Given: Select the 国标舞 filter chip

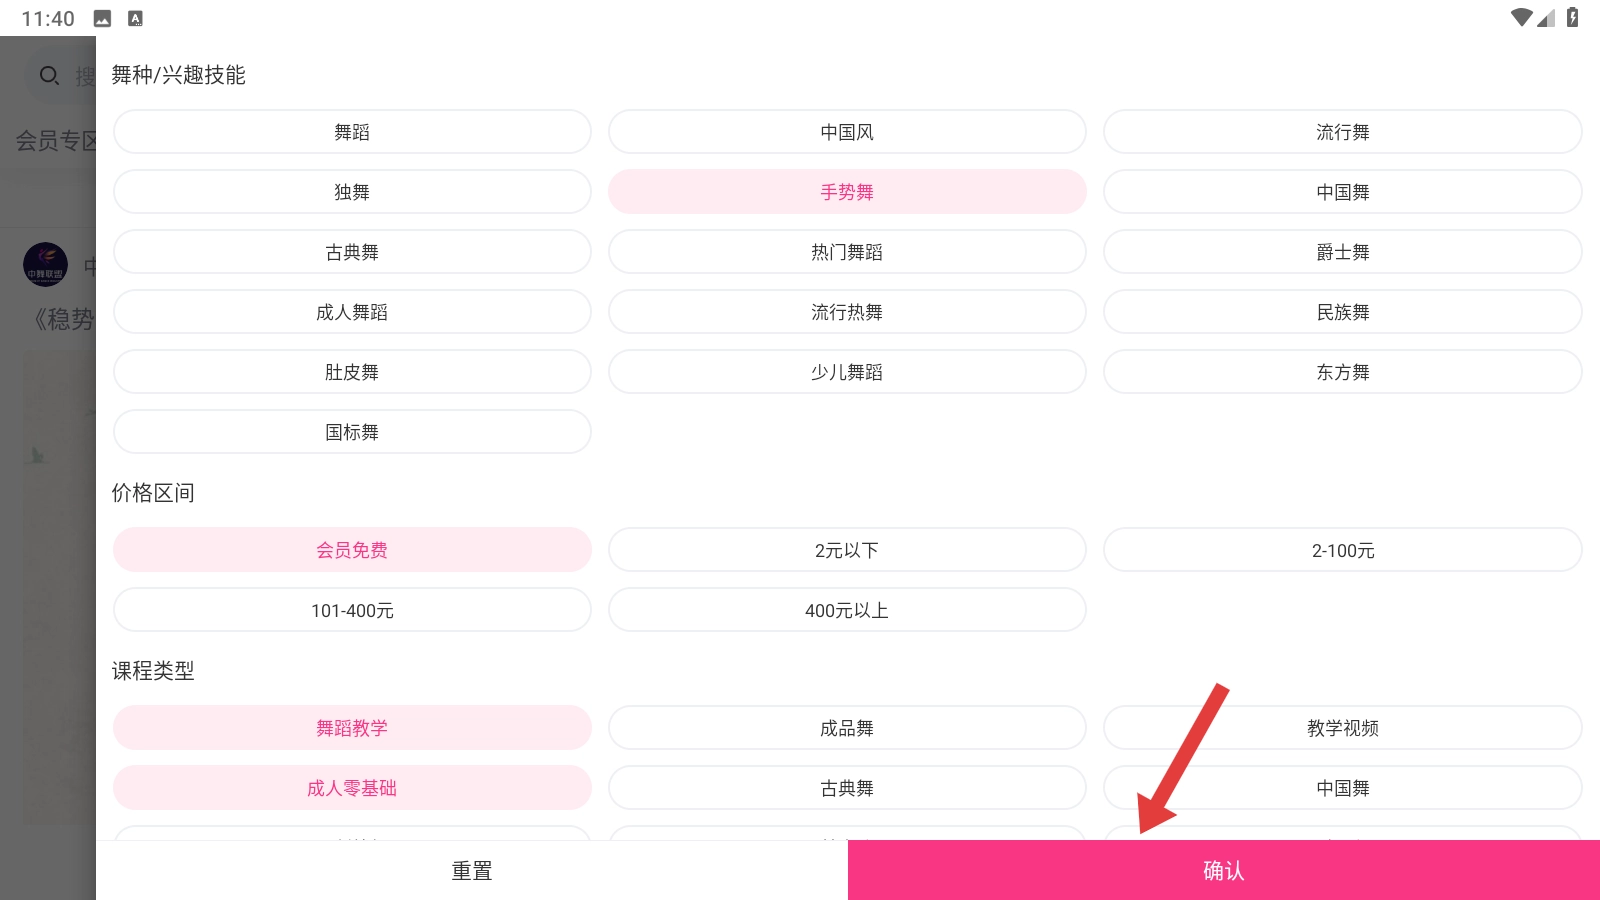Looking at the screenshot, I should (352, 432).
